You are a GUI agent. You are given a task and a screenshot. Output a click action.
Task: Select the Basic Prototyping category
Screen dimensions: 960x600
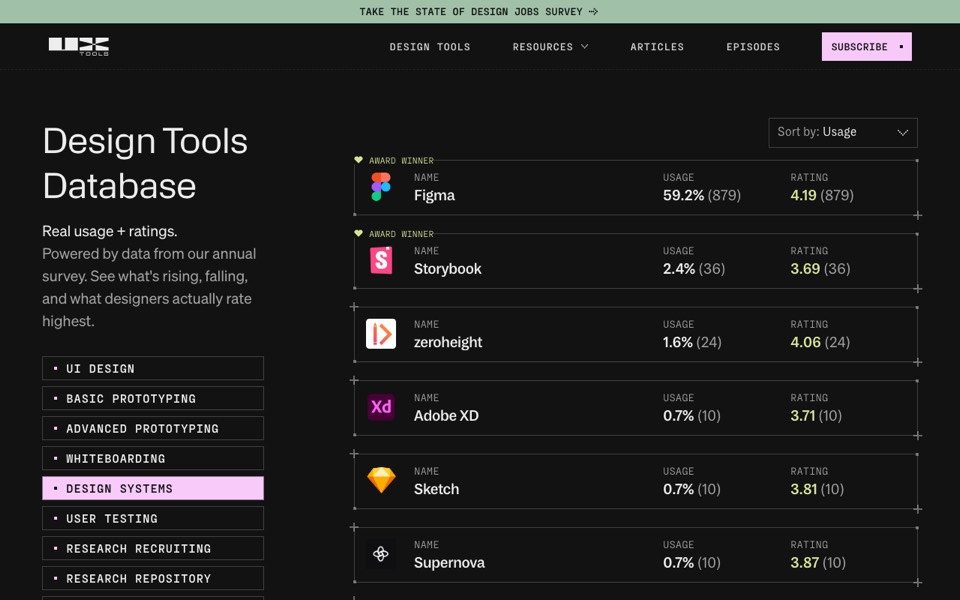tap(153, 399)
